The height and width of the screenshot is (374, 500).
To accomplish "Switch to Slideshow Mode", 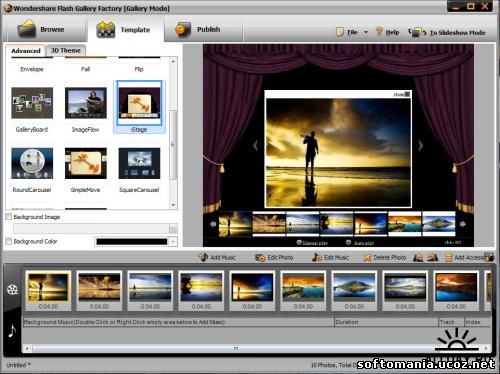I will [457, 33].
